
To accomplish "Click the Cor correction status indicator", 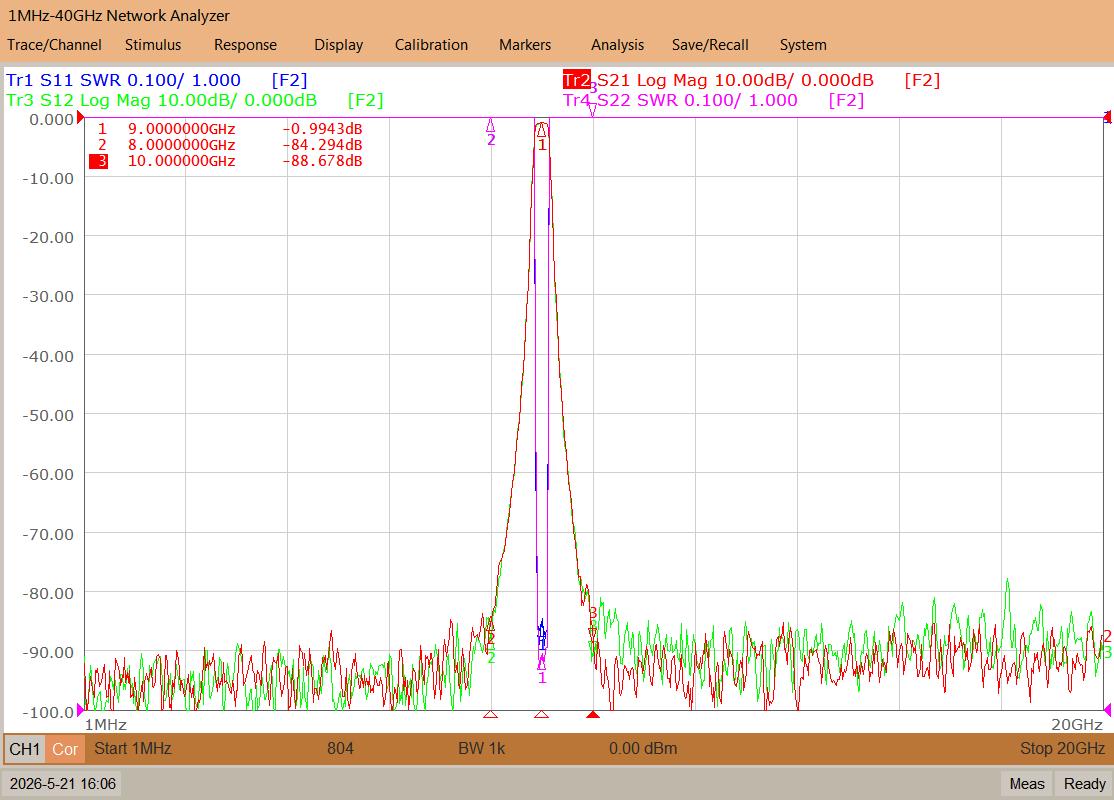I will pyautogui.click(x=65, y=749).
